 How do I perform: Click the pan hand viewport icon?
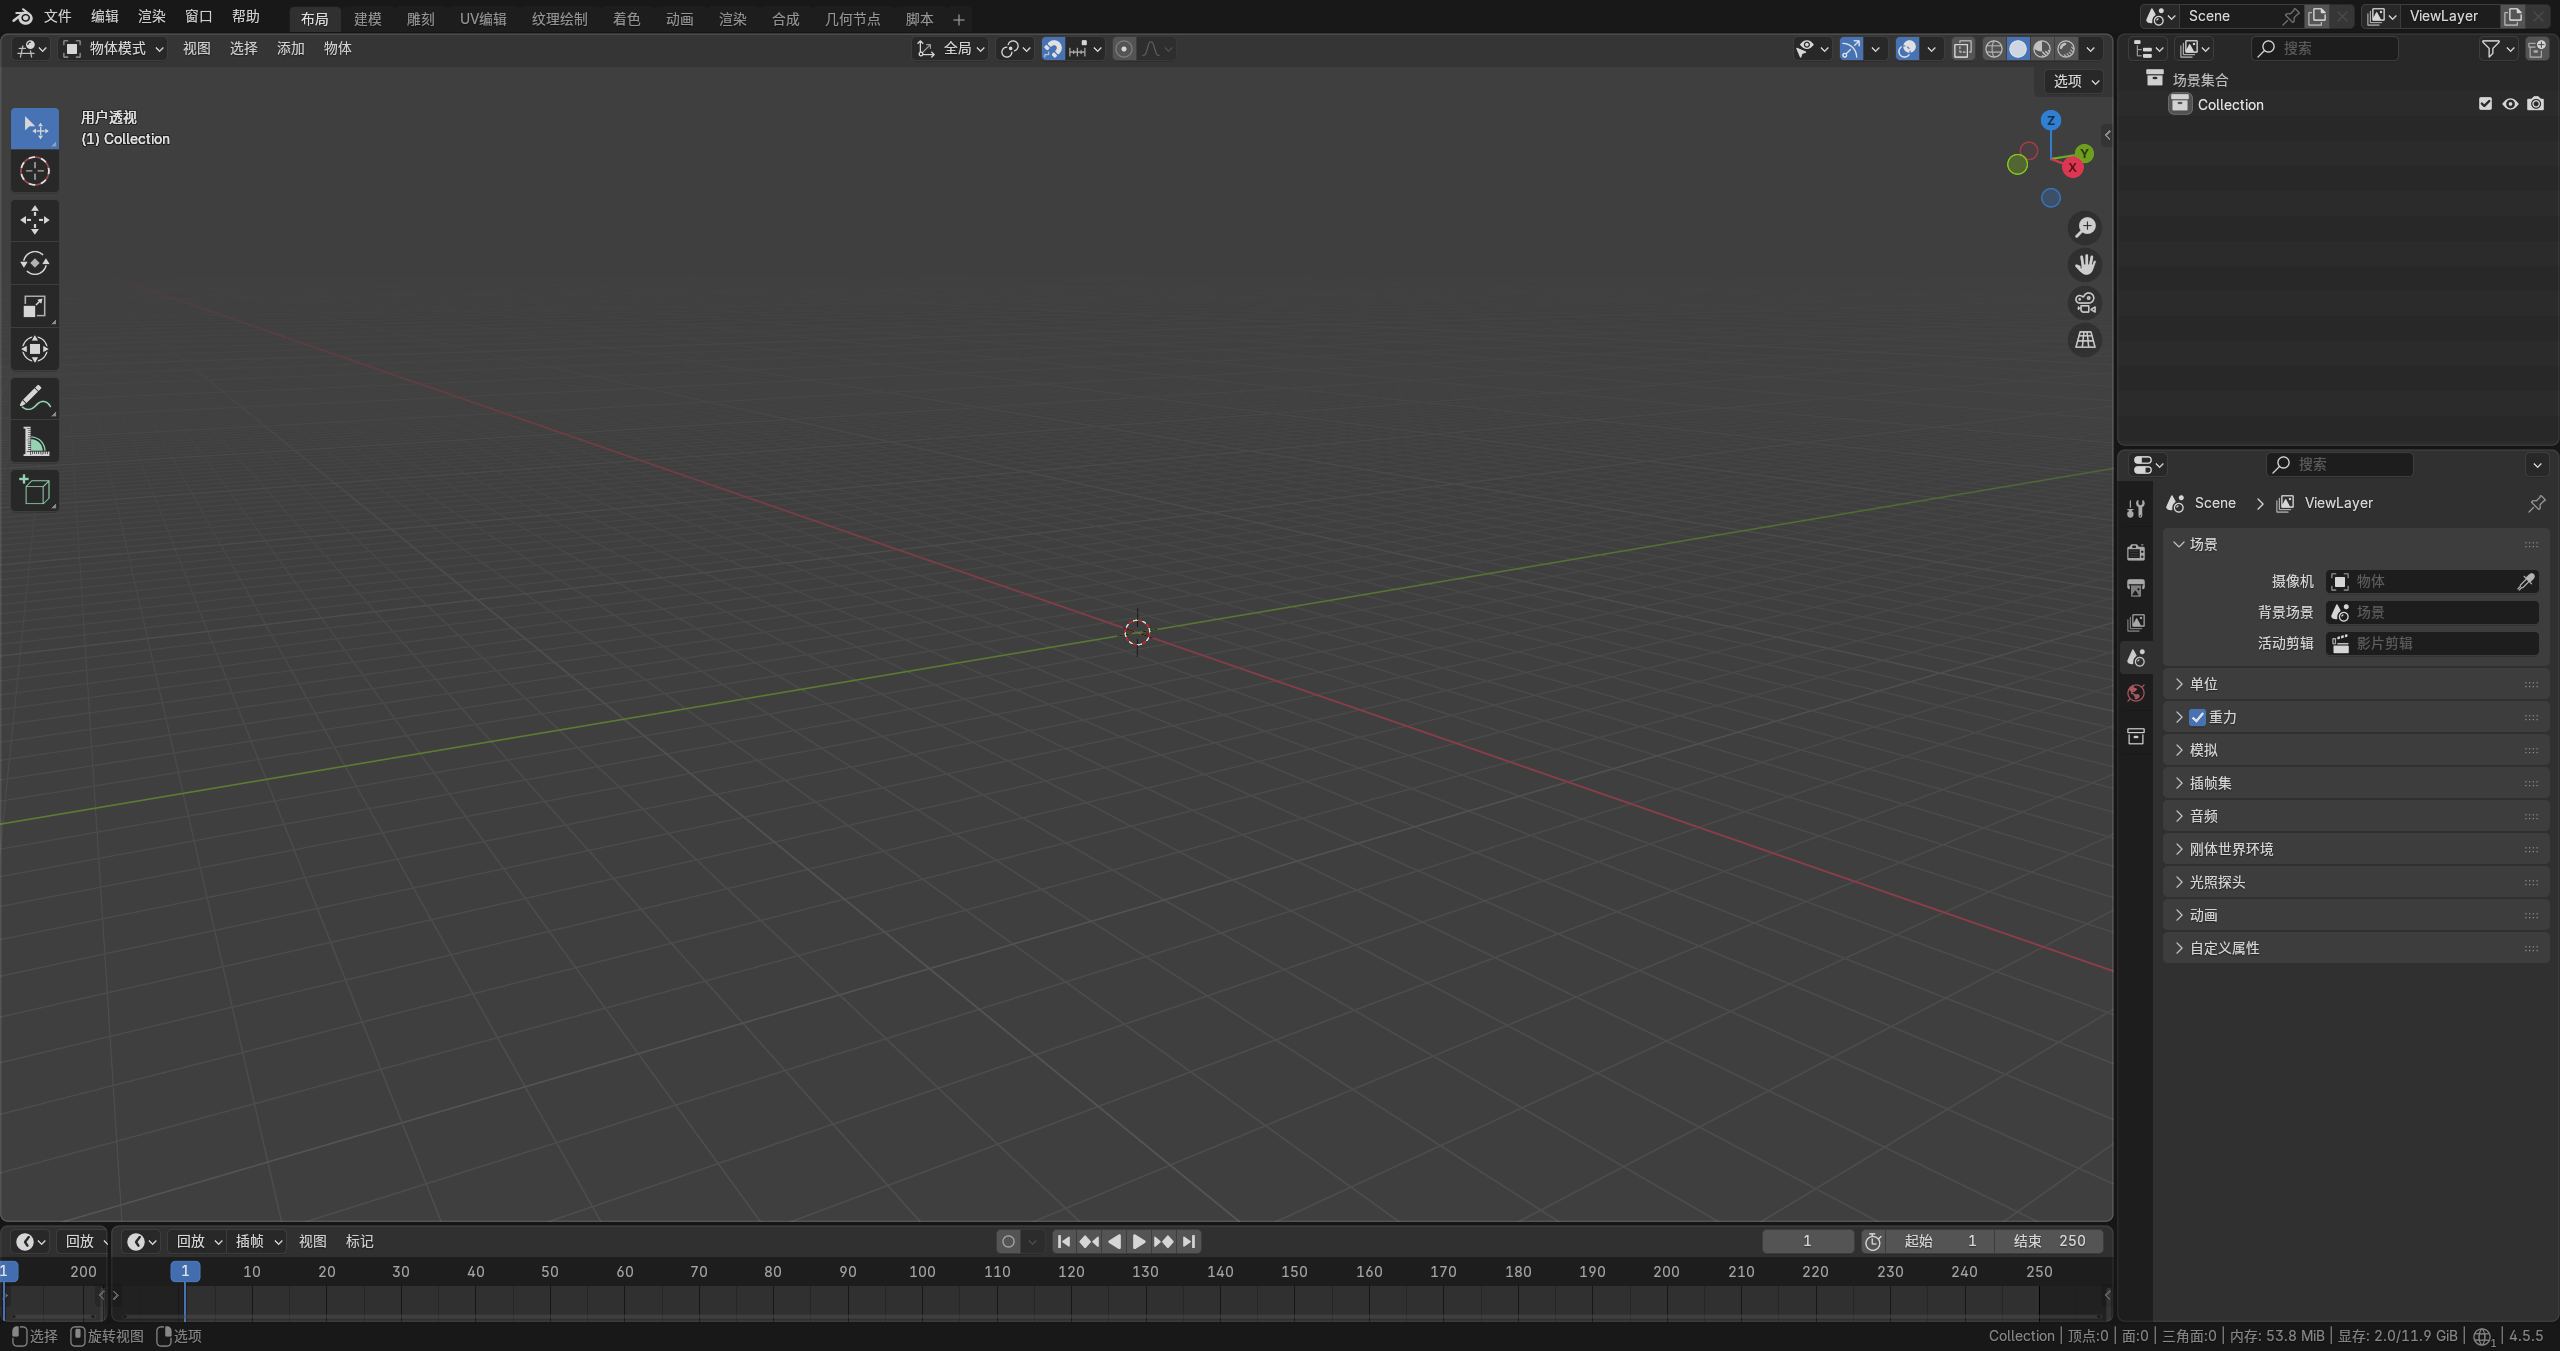(2085, 265)
